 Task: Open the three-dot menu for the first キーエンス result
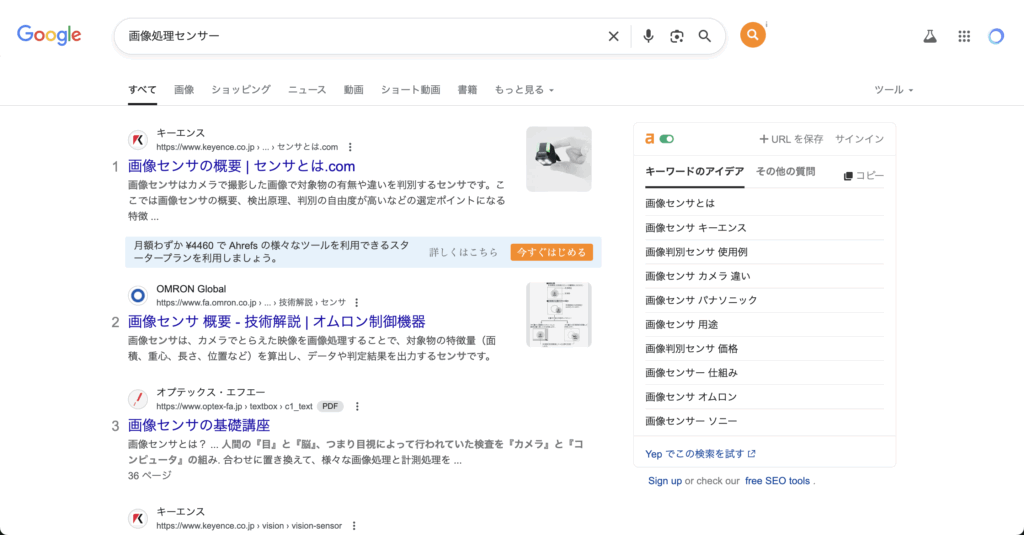350,147
